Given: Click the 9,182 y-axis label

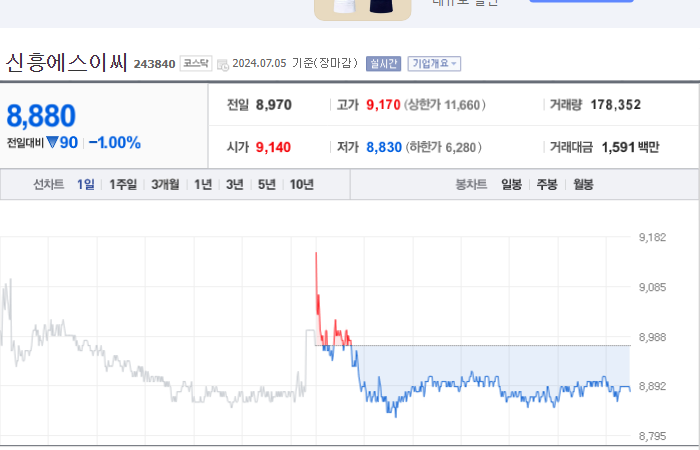Looking at the screenshot, I should tap(652, 238).
